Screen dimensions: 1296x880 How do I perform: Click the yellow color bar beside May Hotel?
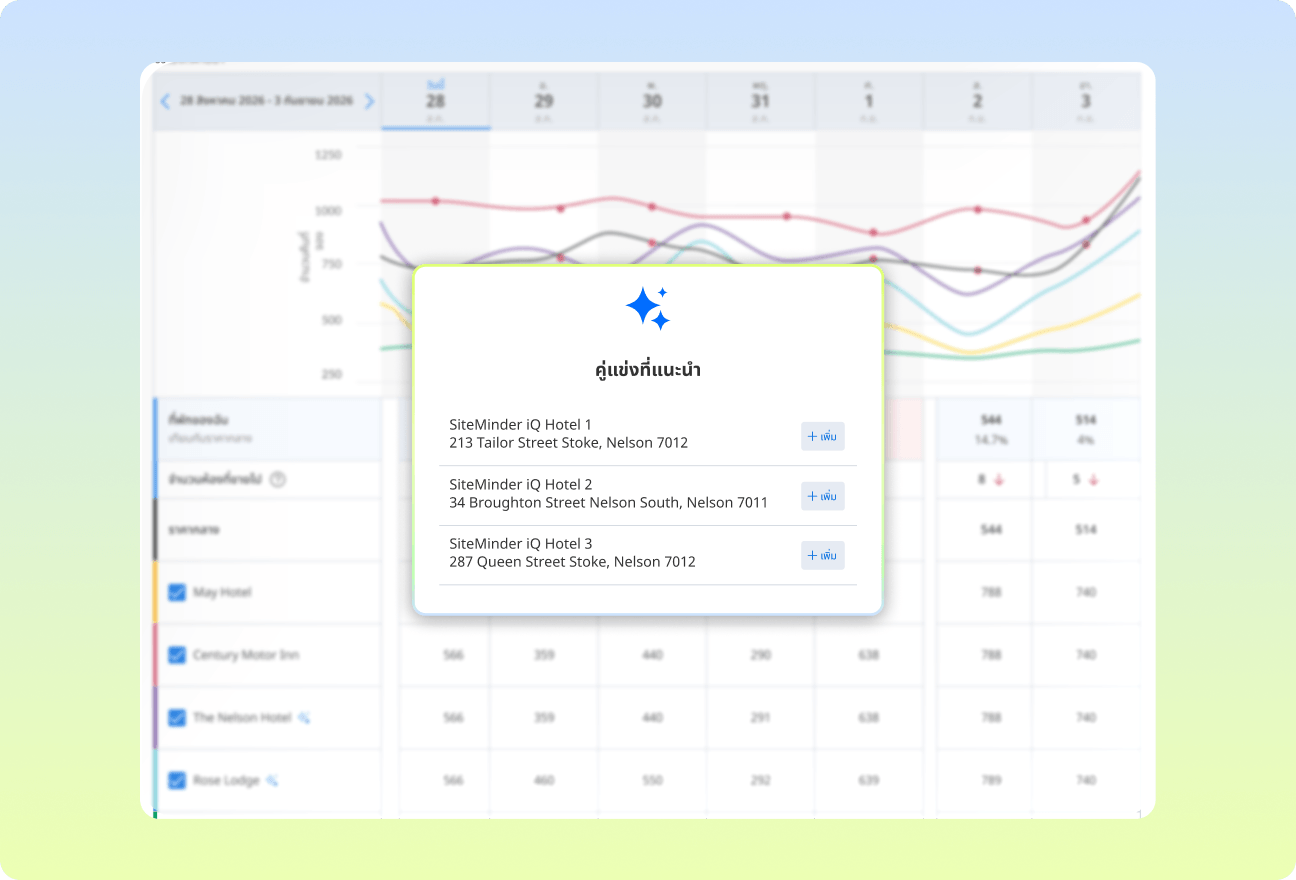[155, 592]
